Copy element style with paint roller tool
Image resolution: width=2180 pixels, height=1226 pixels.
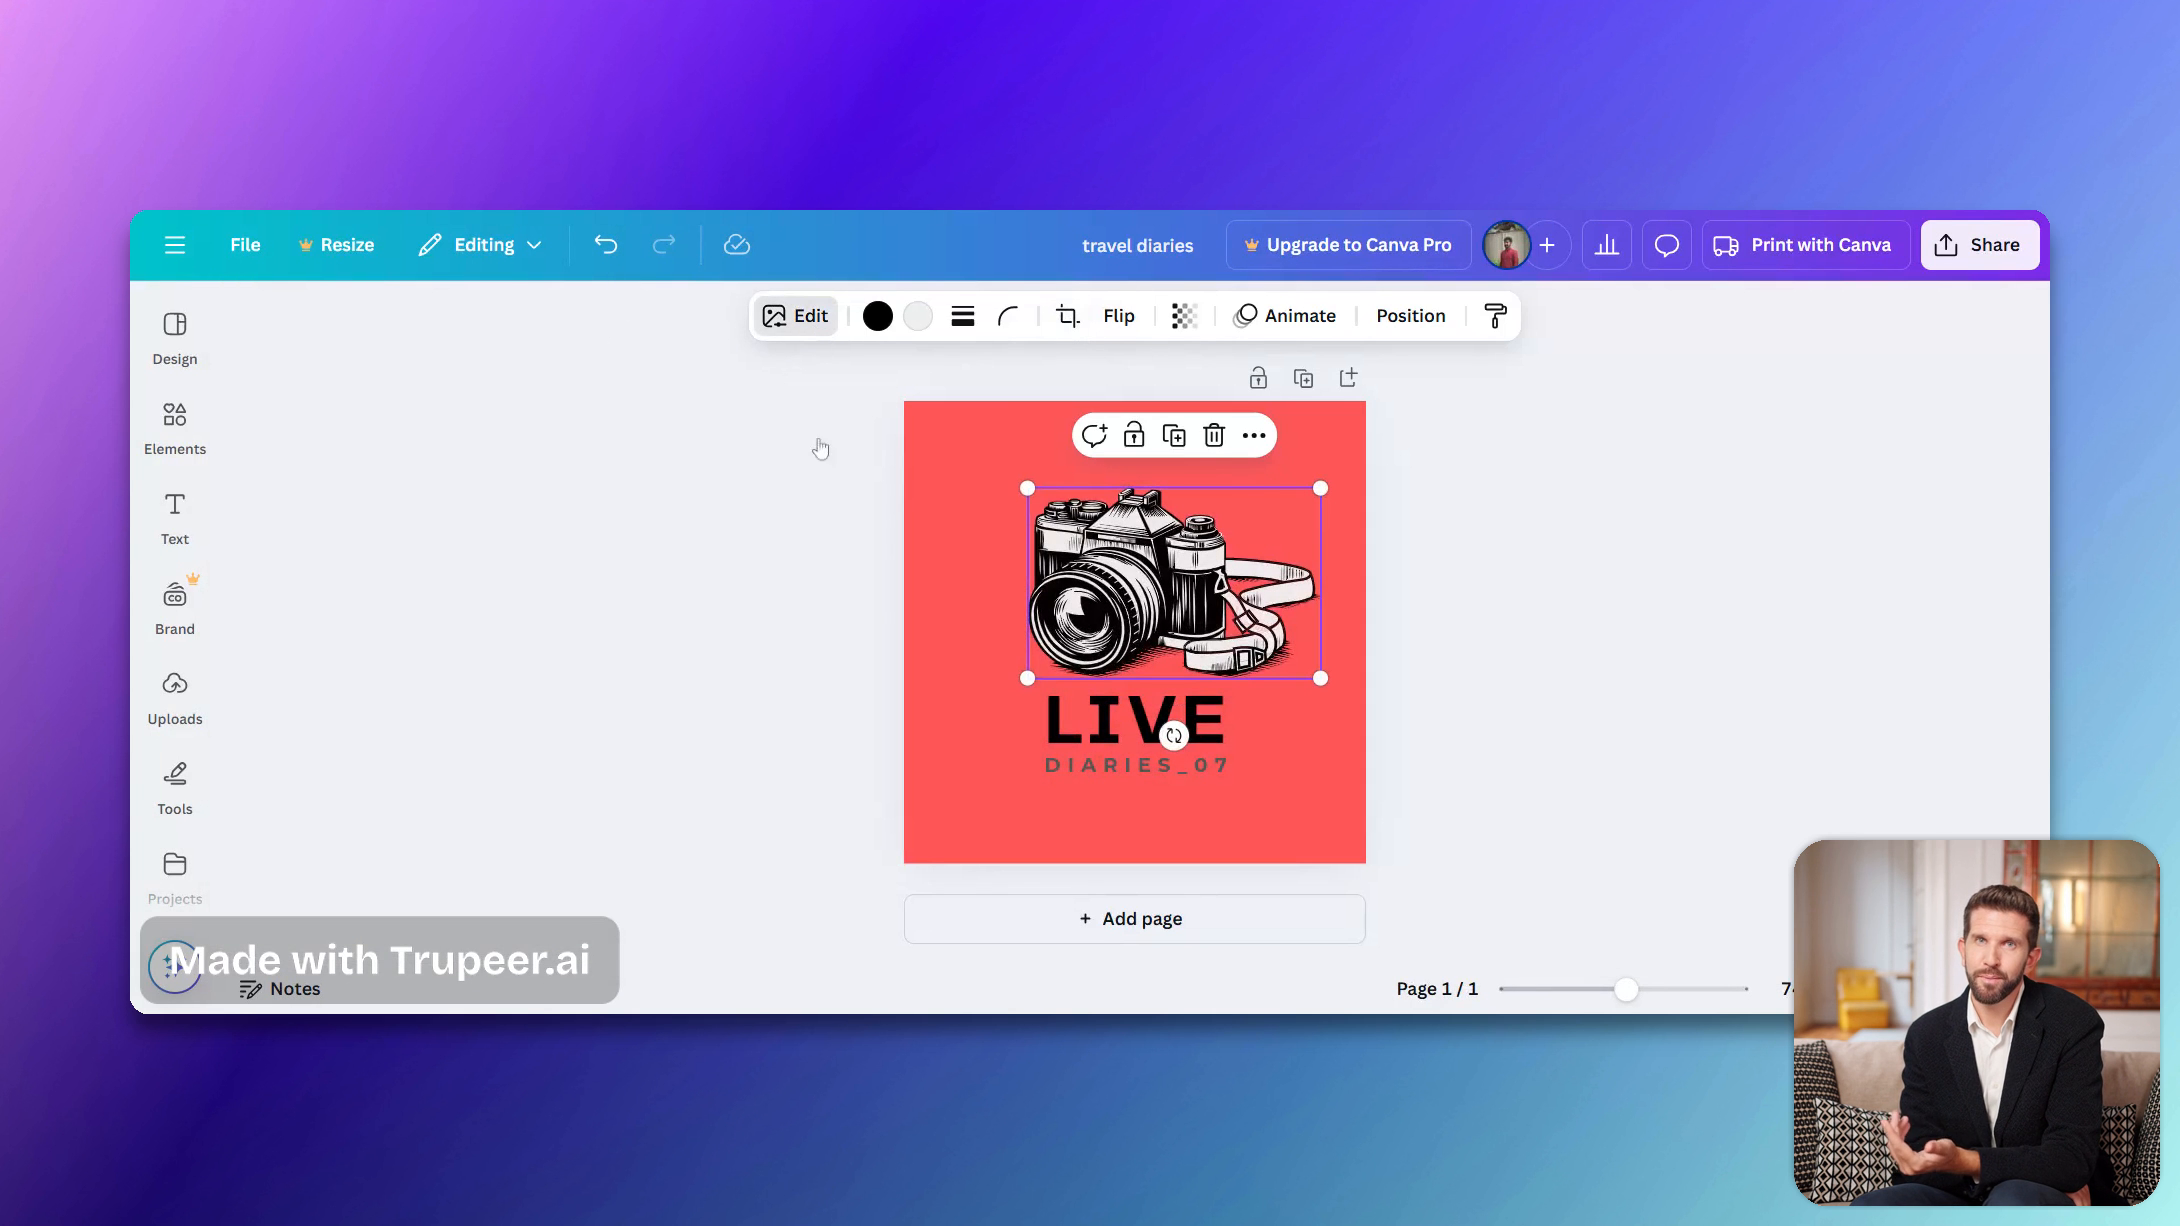pyautogui.click(x=1494, y=316)
